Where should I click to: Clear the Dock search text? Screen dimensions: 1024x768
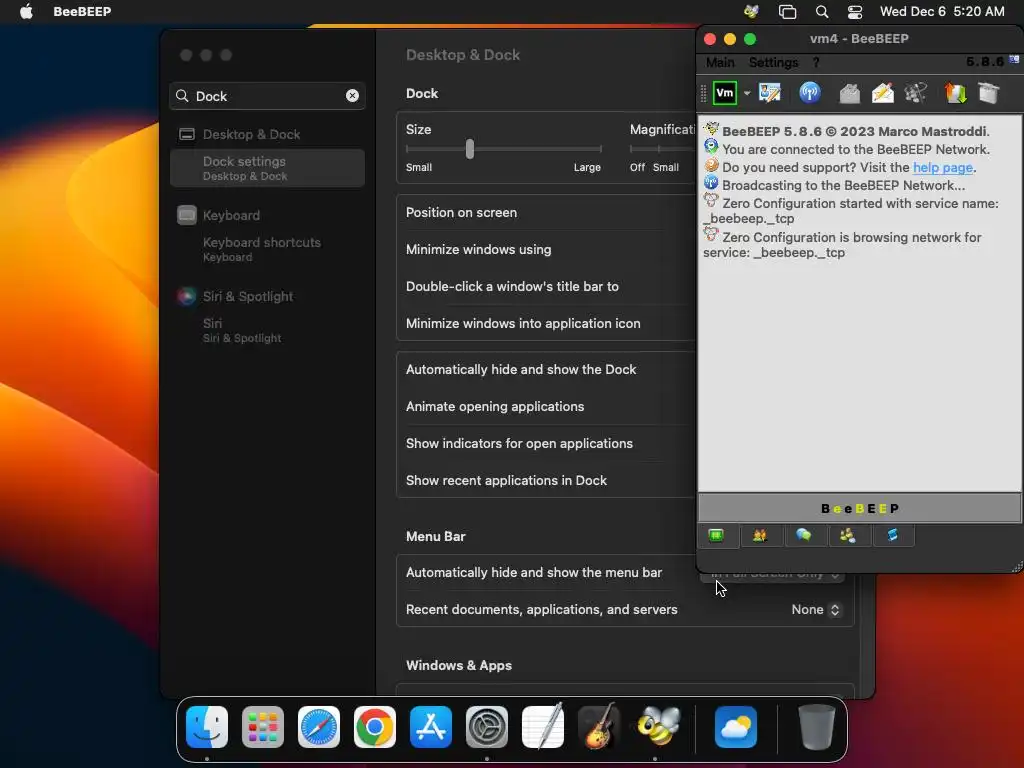pos(352,96)
